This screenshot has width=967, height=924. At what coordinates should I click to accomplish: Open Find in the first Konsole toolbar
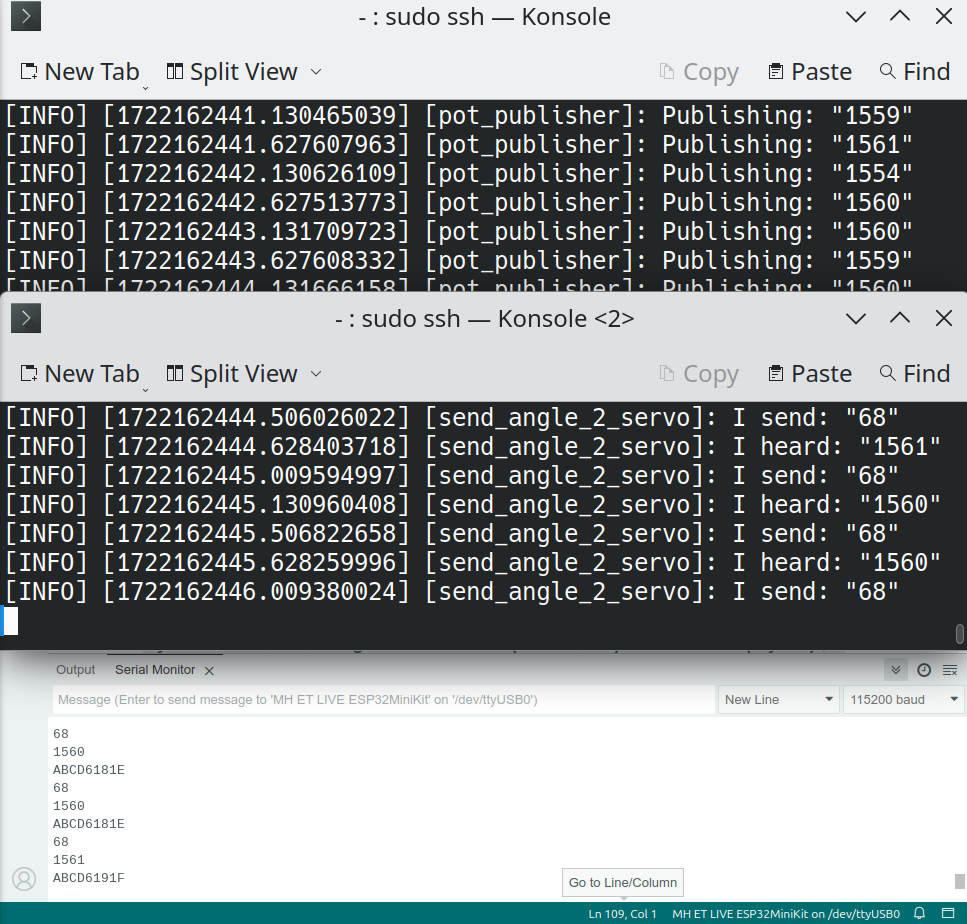coord(915,72)
